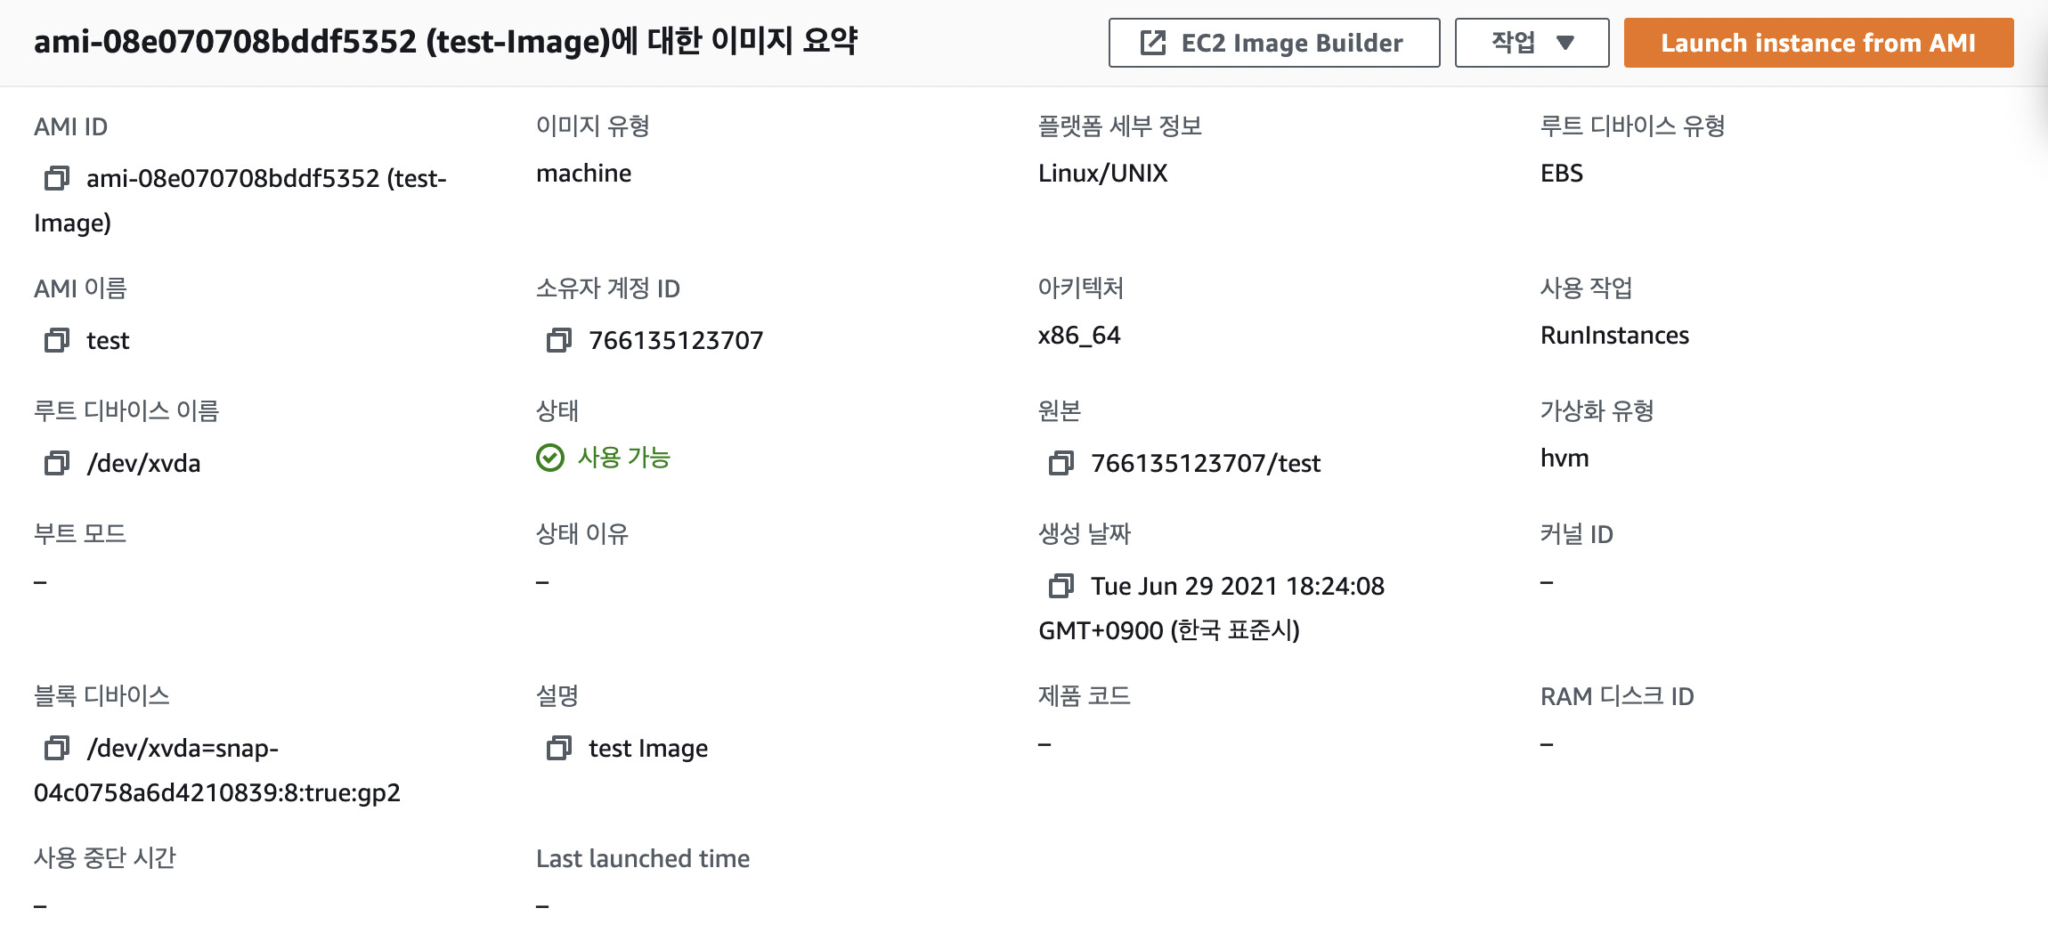This screenshot has height=933, width=2048.
Task: Copy the source value 766135123707/test
Action: point(1062,462)
